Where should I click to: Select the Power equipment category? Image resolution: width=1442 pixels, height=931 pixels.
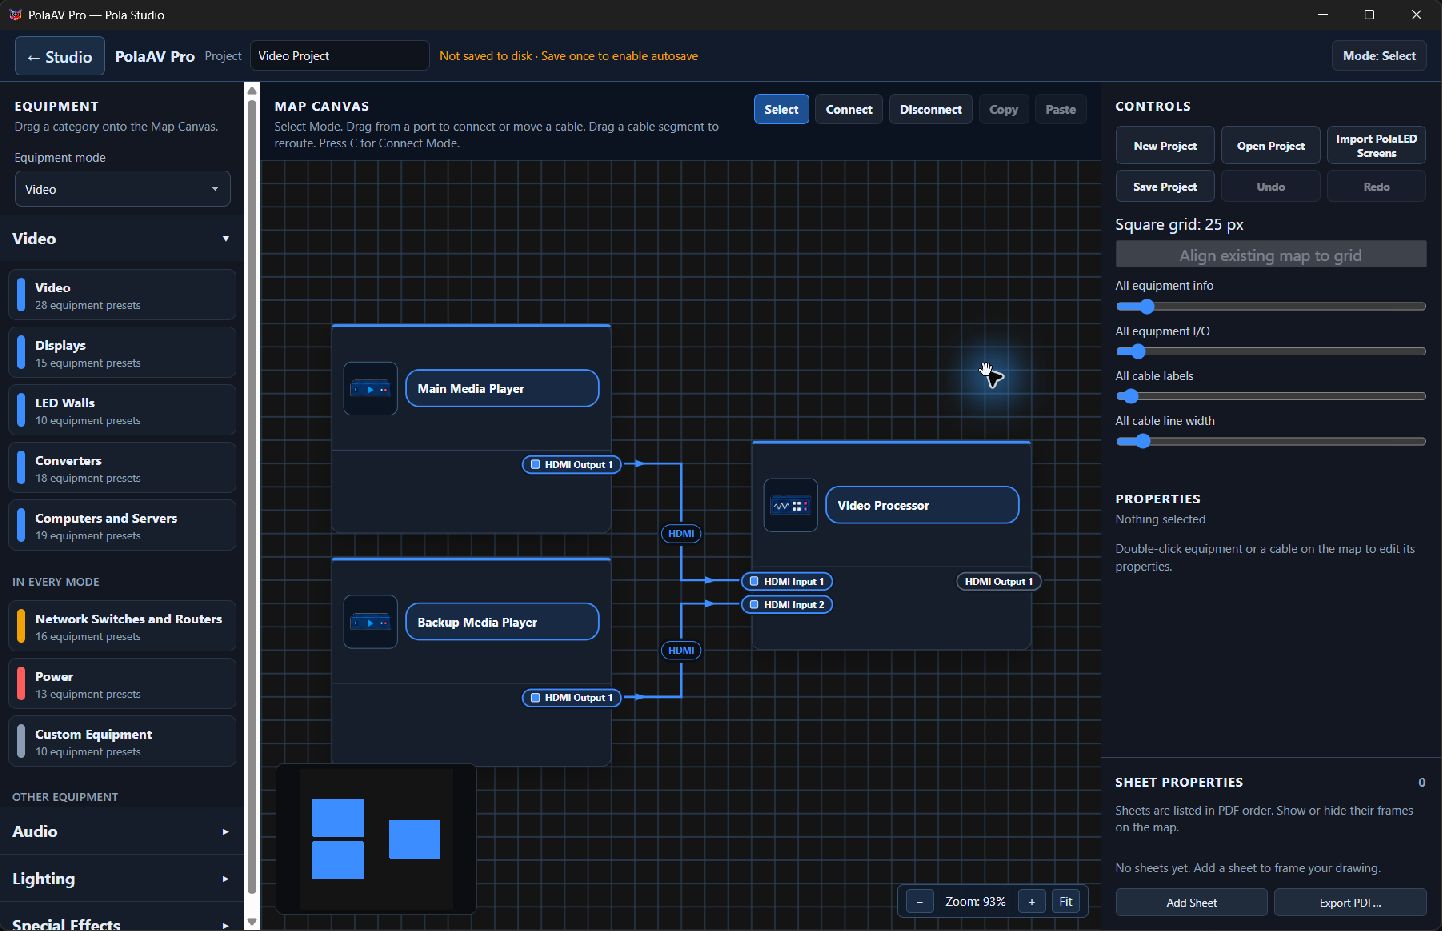tap(122, 684)
